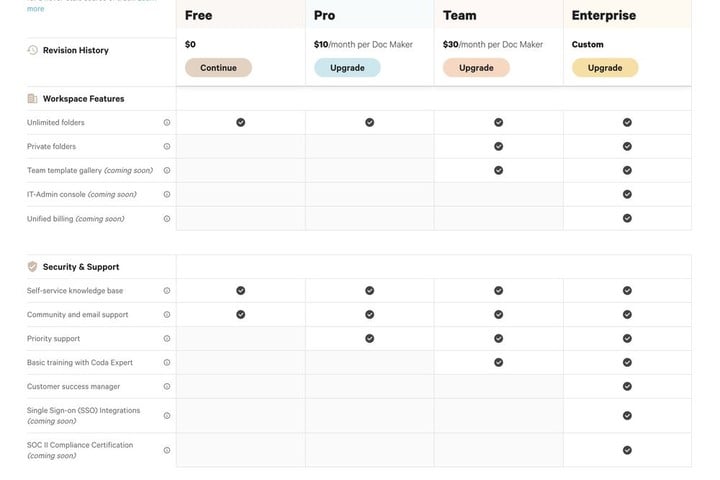
Task: Click the Security & Support shield icon
Action: 33,267
